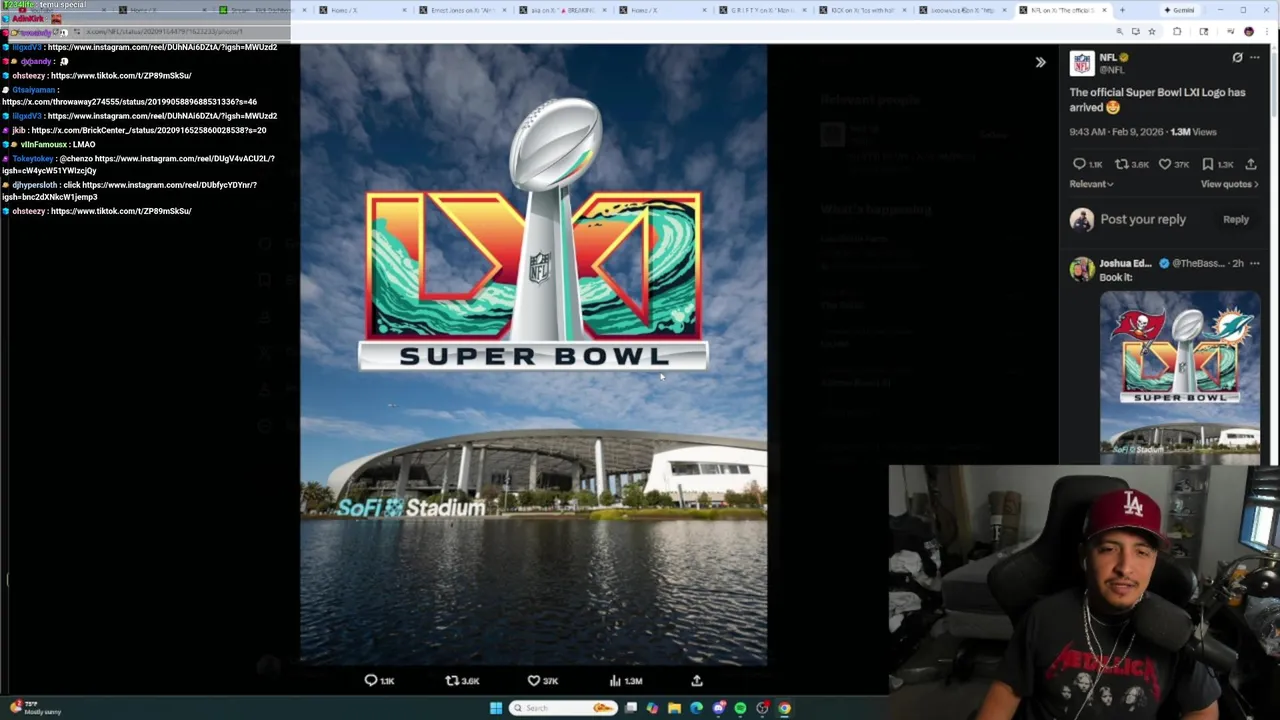
Task: Click ohsteezy's last tiktok link in chat
Action: 121,211
